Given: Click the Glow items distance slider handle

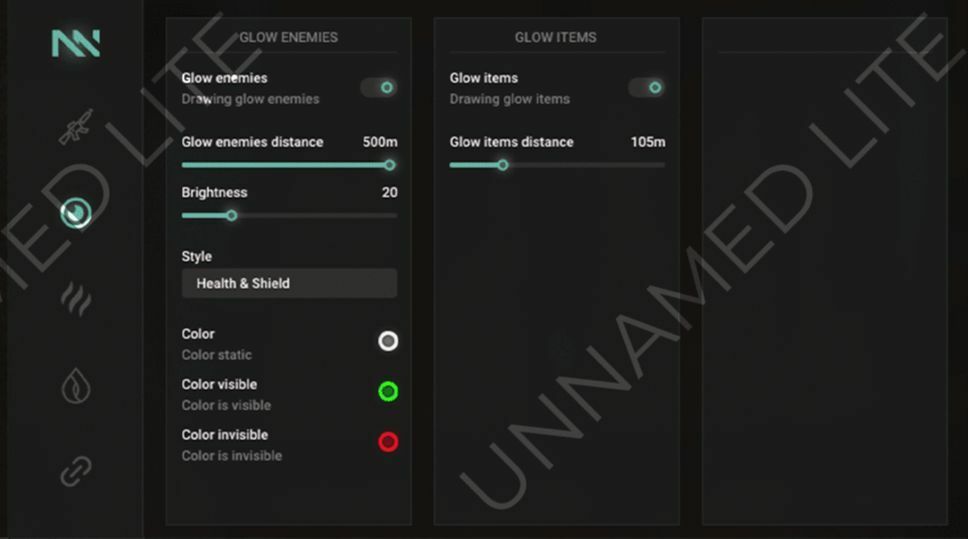Looking at the screenshot, I should [x=503, y=165].
